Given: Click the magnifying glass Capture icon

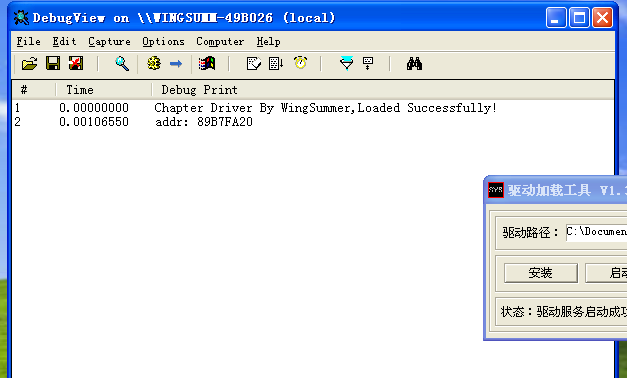Looking at the screenshot, I should pos(122,64).
